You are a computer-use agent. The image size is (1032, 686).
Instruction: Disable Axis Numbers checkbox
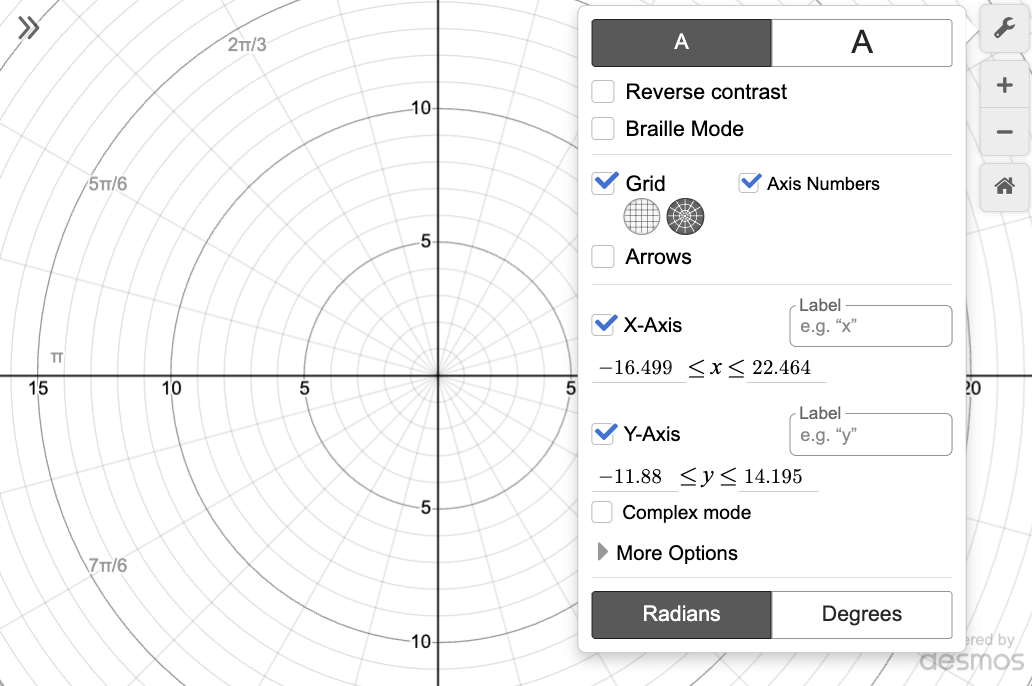pyautogui.click(x=749, y=182)
